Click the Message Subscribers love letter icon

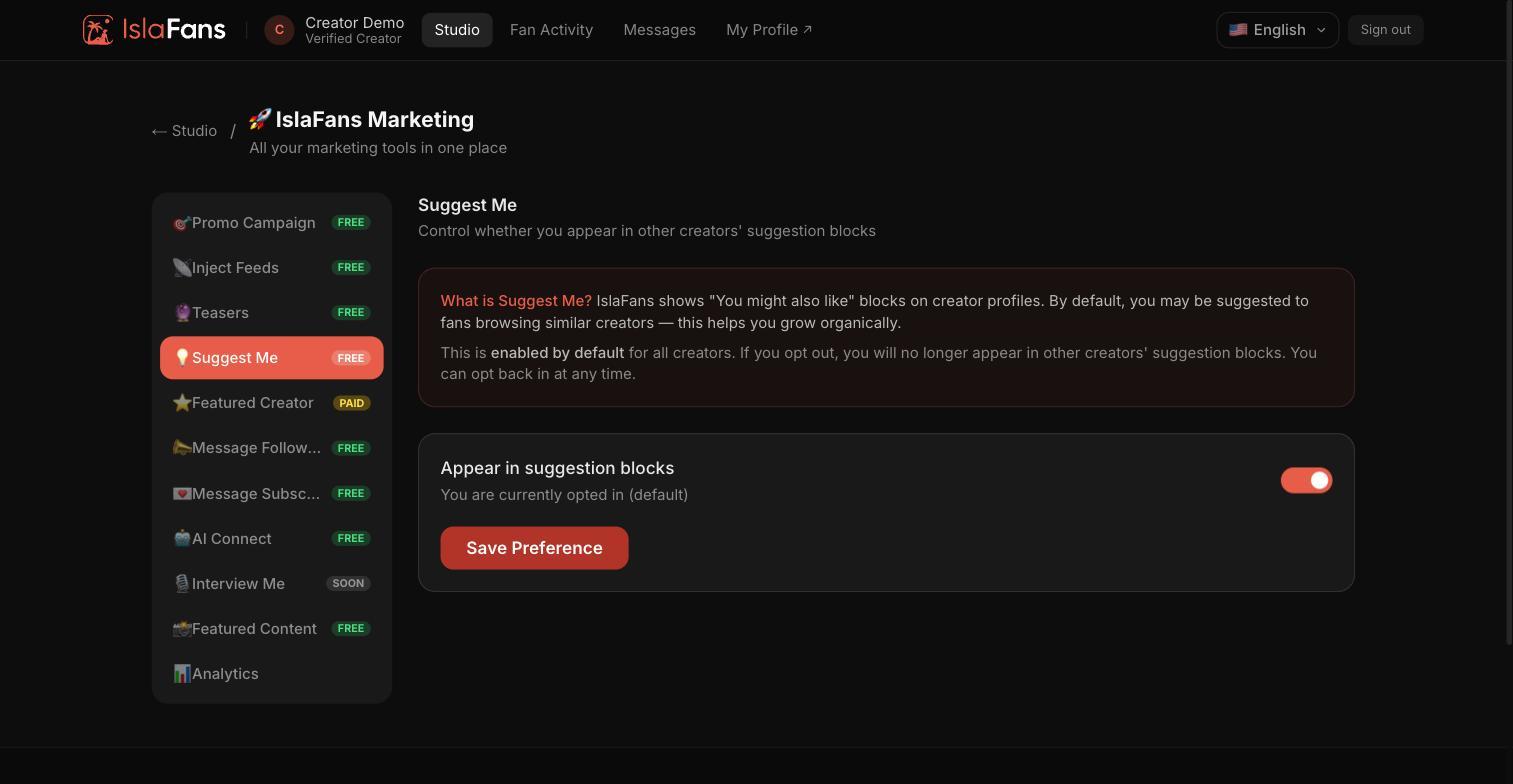[181, 494]
